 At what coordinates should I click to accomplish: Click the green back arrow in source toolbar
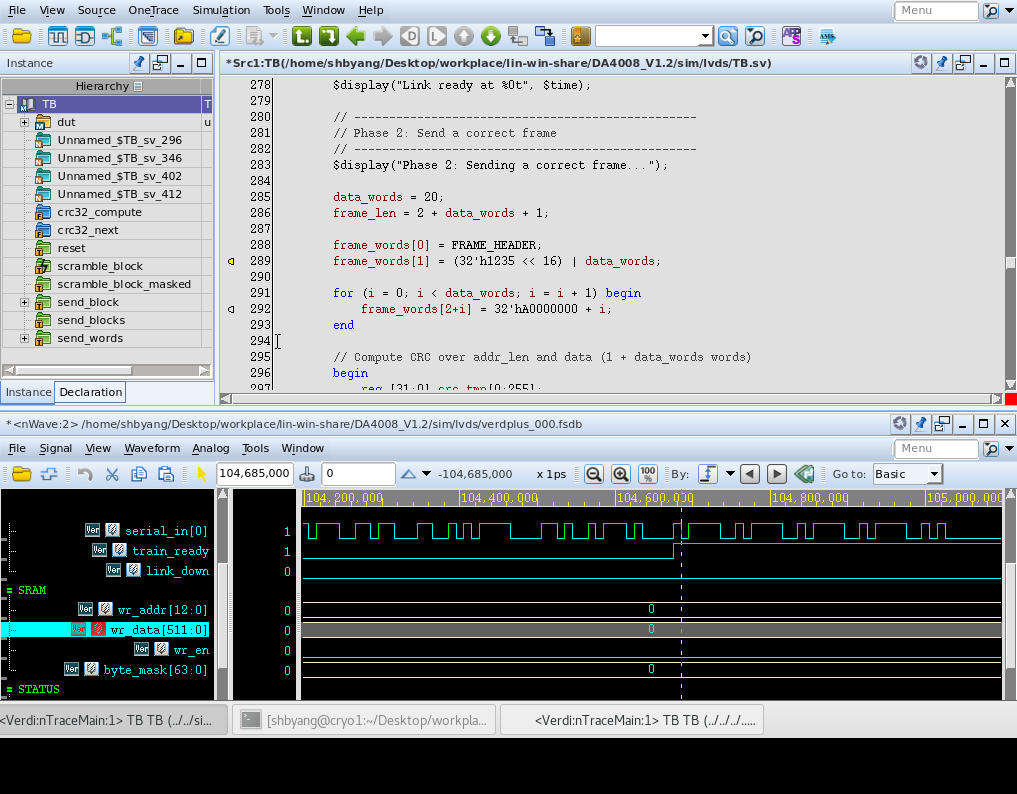click(355, 37)
